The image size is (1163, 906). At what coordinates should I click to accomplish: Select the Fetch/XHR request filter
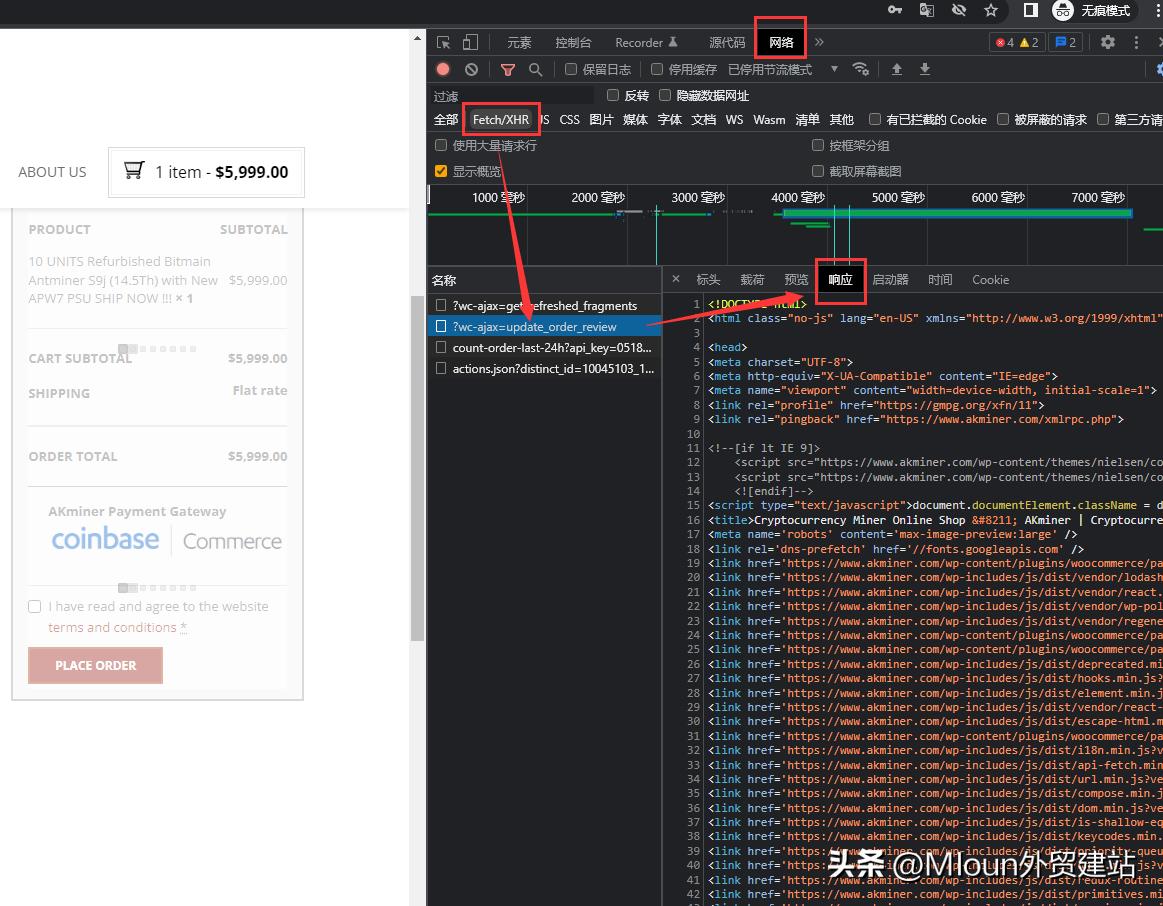pos(501,119)
